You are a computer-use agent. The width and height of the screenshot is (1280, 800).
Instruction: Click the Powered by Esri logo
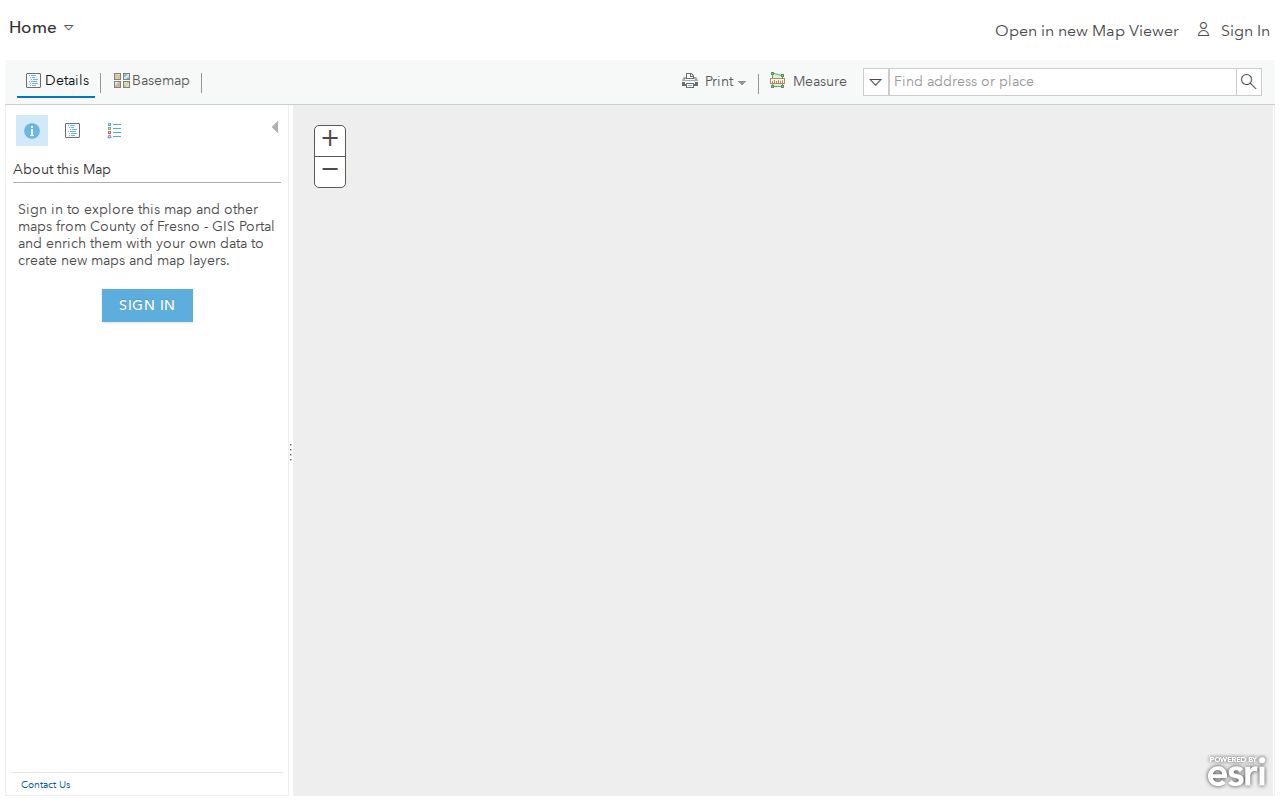1237,771
